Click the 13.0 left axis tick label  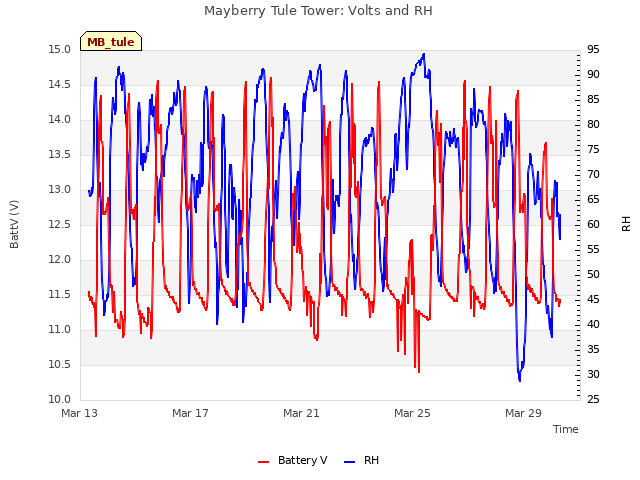click(x=60, y=189)
